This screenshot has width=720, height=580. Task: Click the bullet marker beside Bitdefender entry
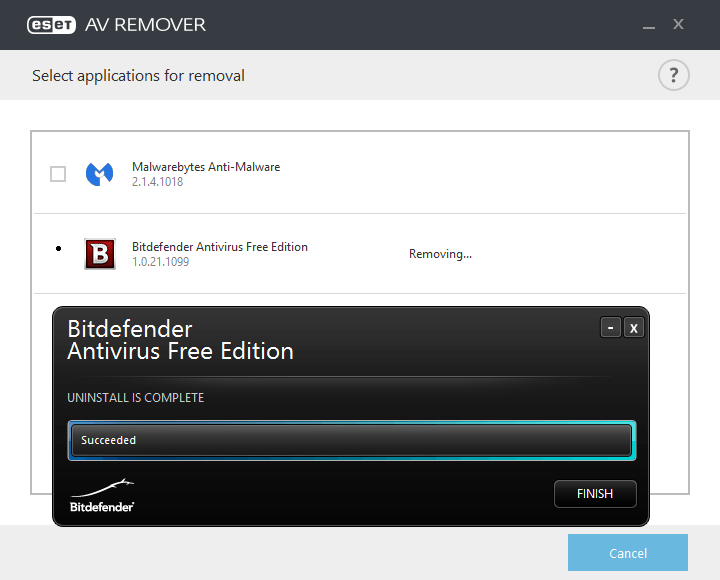(58, 248)
